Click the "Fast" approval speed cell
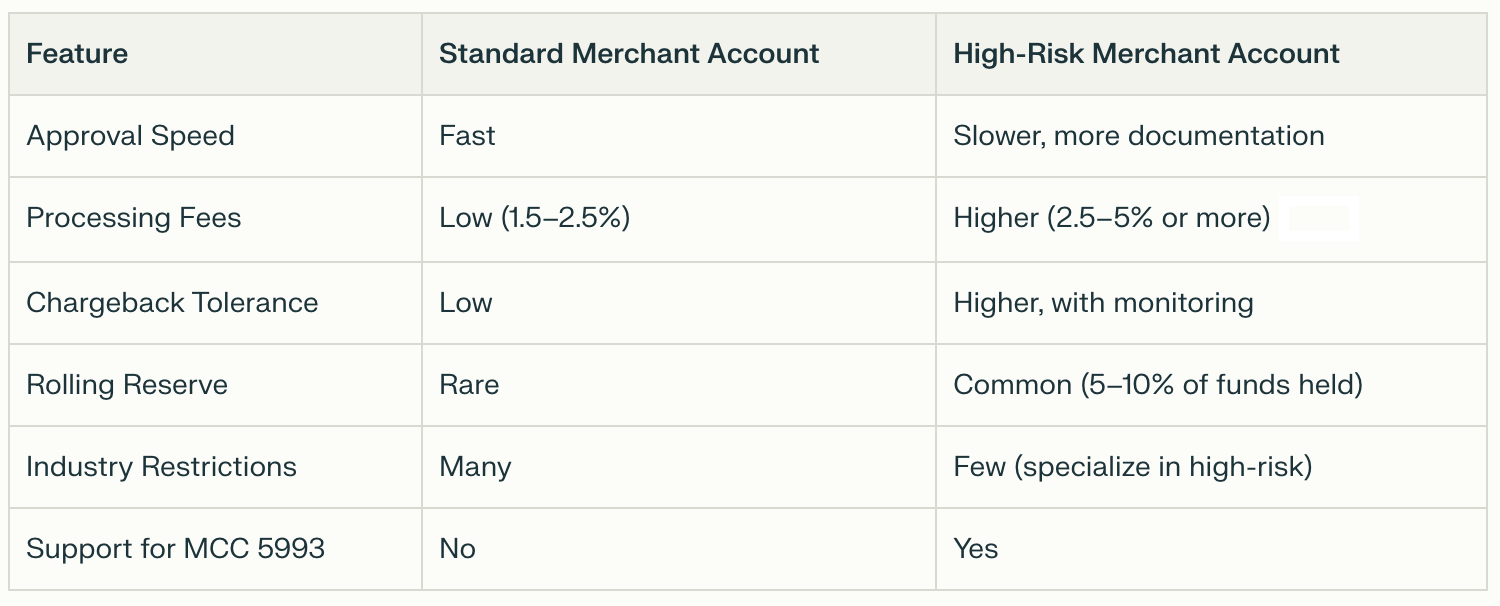 coord(467,136)
